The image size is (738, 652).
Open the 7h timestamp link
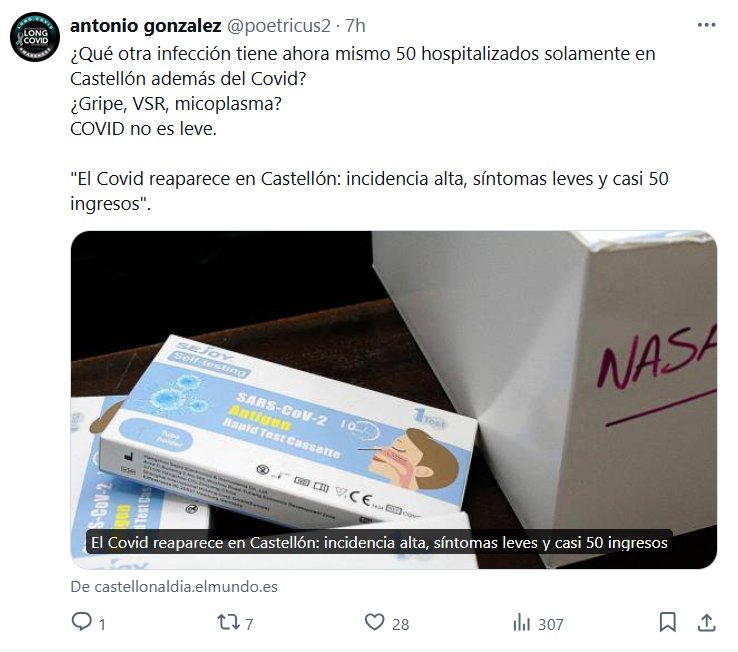(355, 26)
